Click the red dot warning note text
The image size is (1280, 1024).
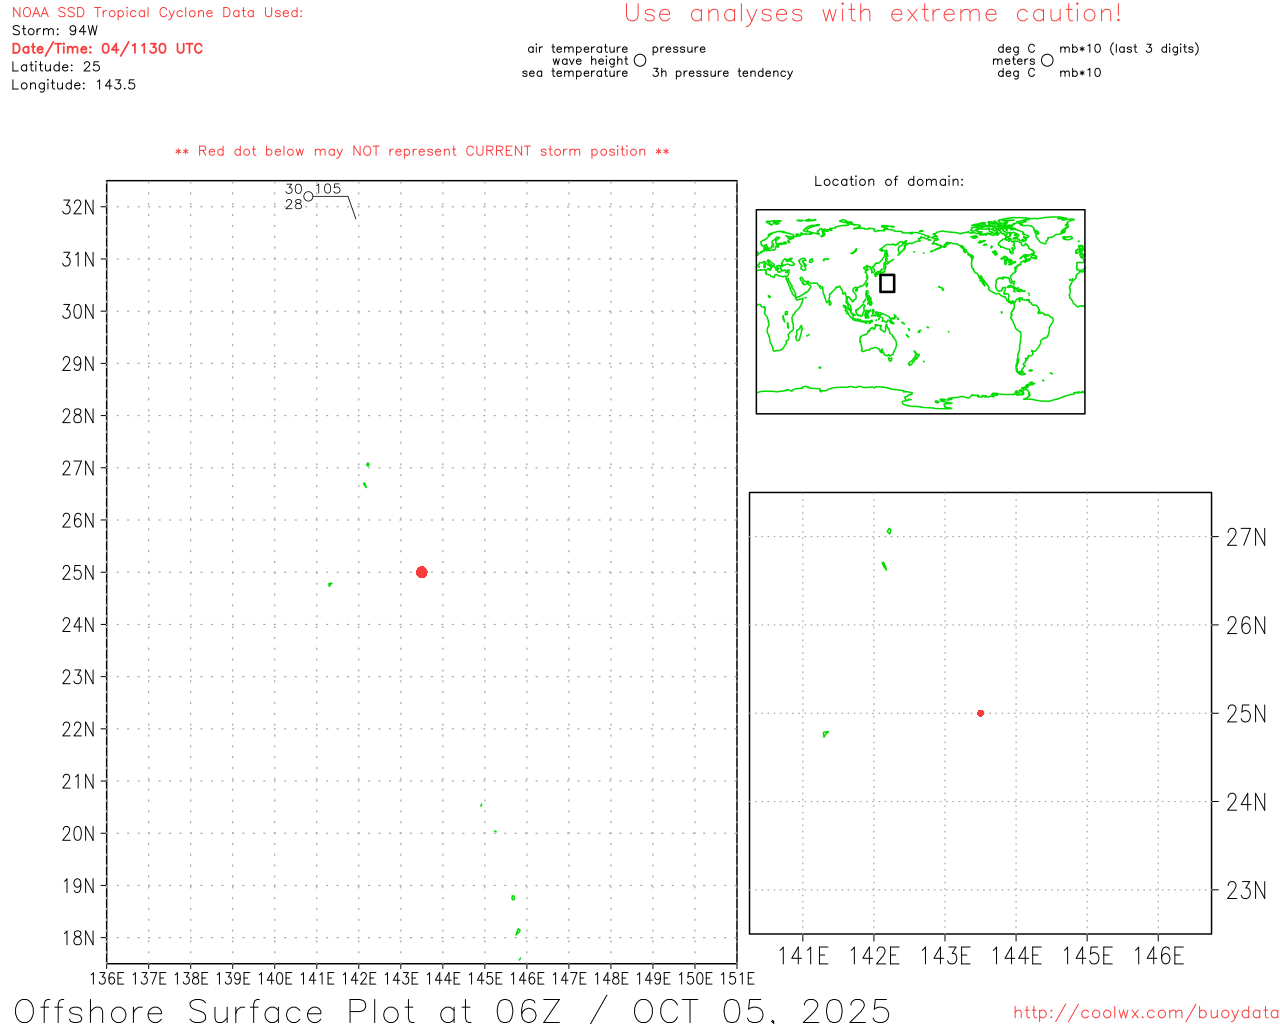tap(422, 151)
